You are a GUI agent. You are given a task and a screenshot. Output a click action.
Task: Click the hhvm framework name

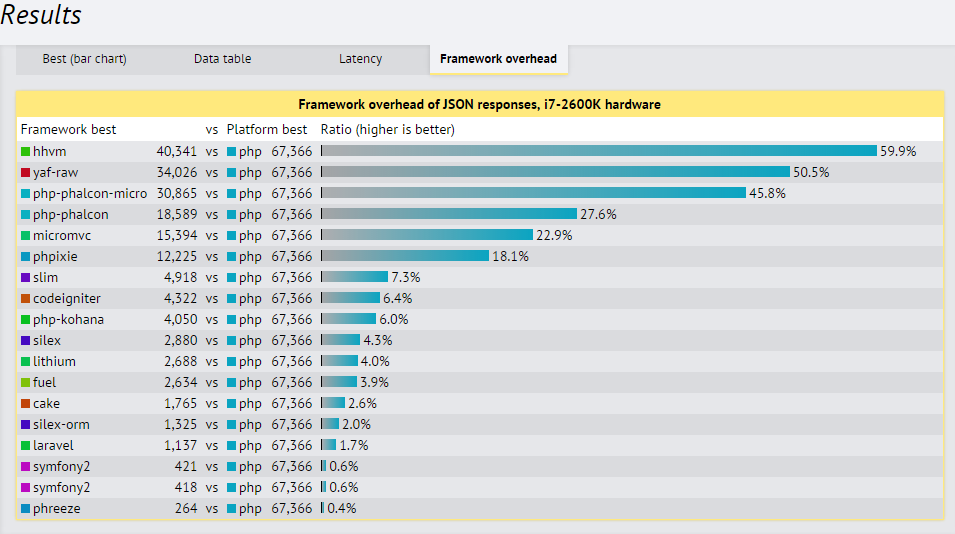point(48,152)
